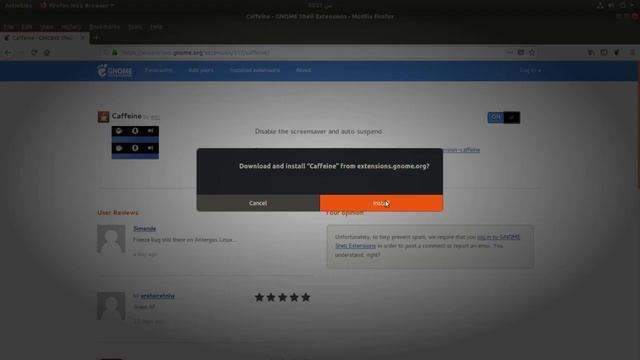Open the extension homepage link ending in caffeine
This screenshot has width=640, height=360.
point(461,150)
